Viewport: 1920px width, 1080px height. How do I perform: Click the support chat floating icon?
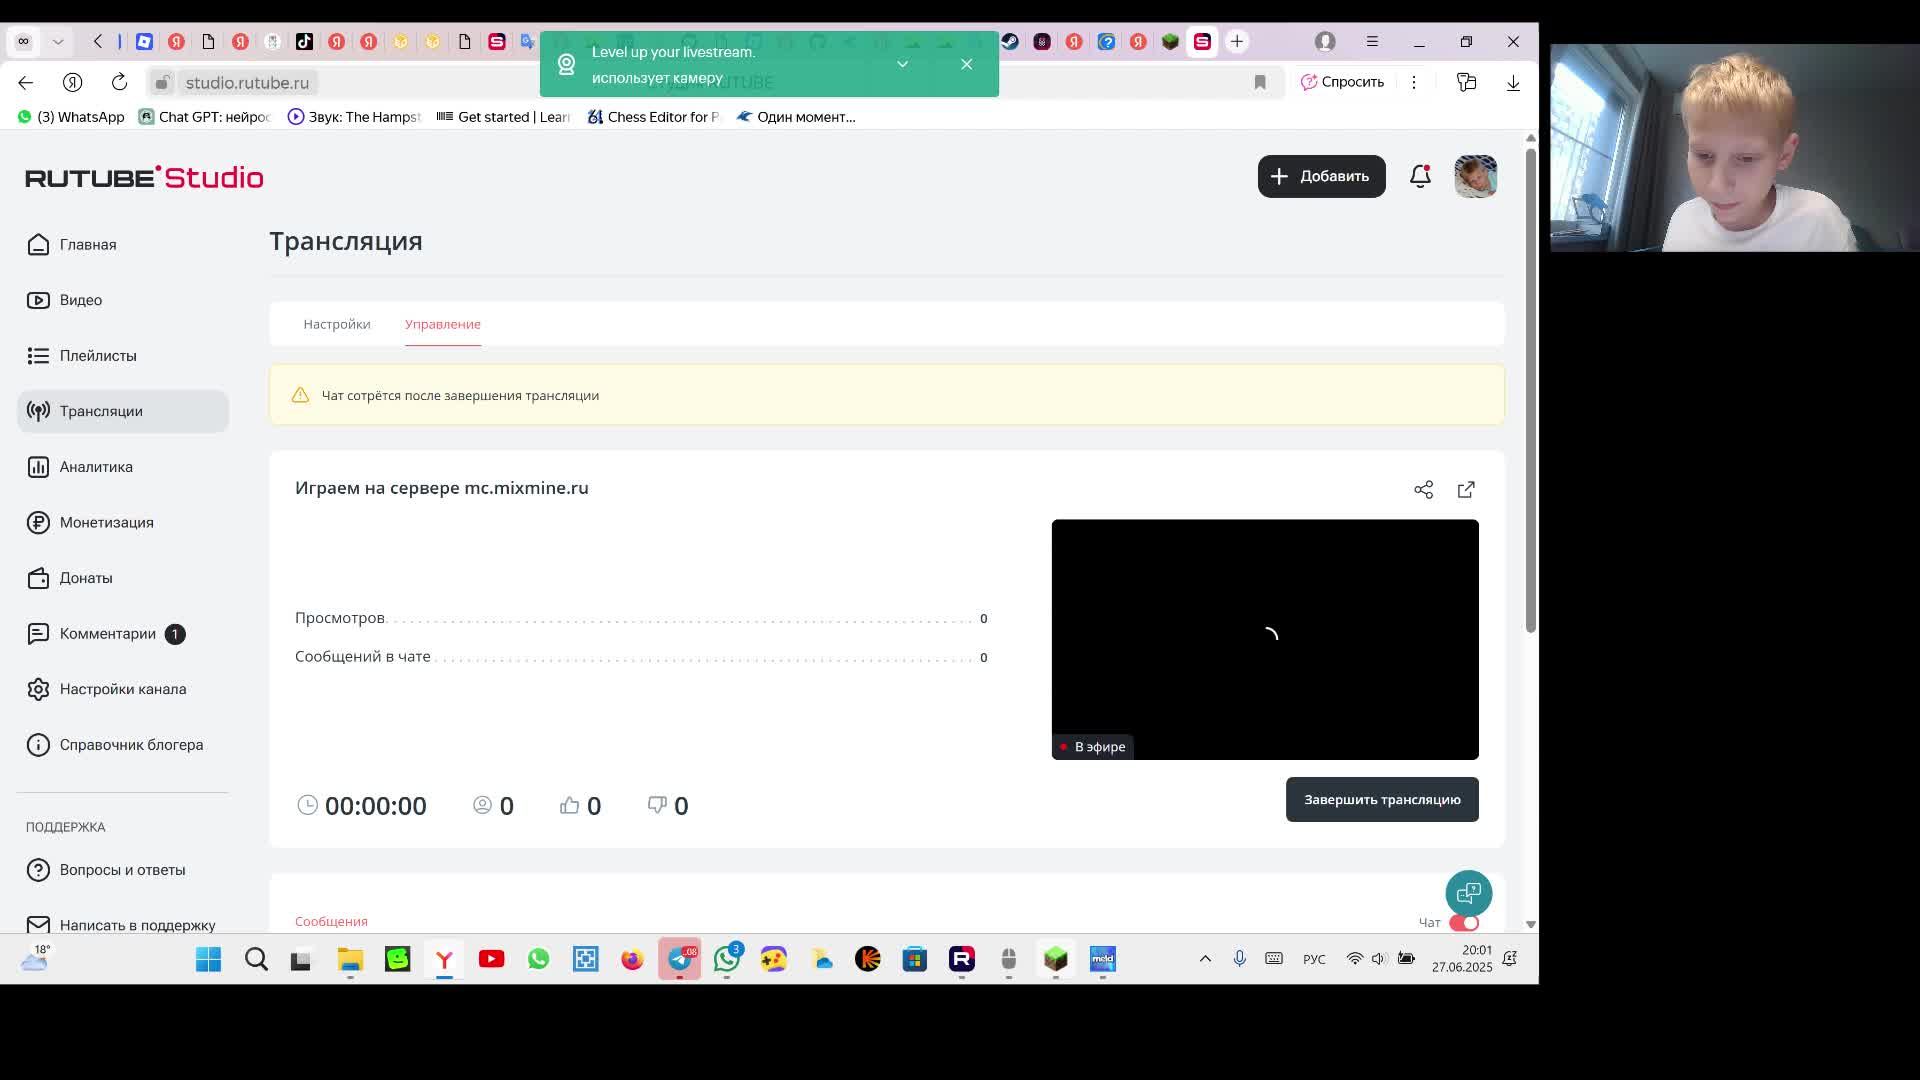1468,893
